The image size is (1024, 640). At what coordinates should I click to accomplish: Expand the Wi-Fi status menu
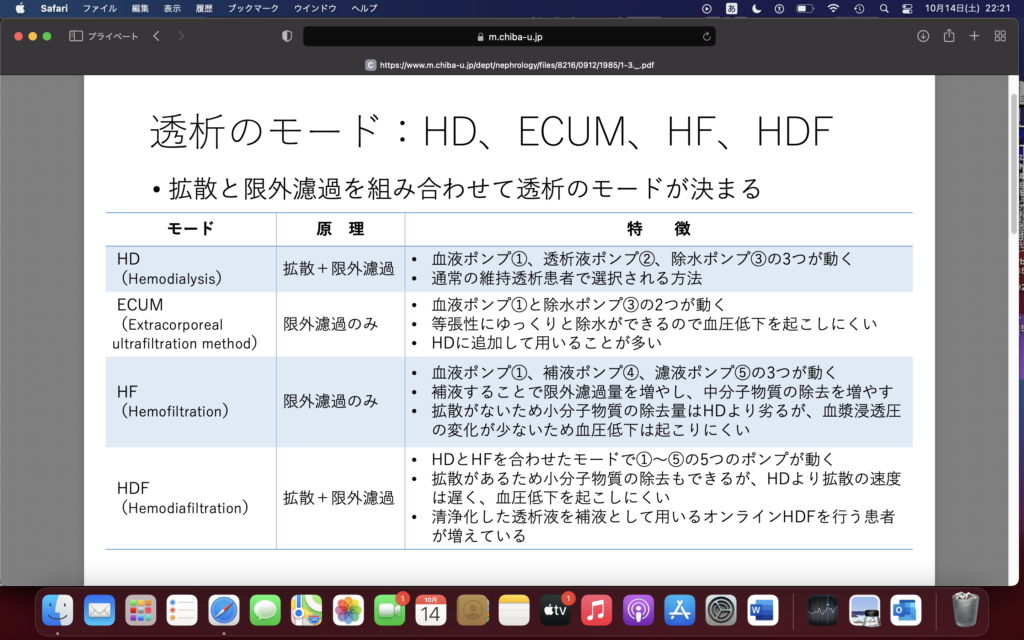pyautogui.click(x=833, y=8)
